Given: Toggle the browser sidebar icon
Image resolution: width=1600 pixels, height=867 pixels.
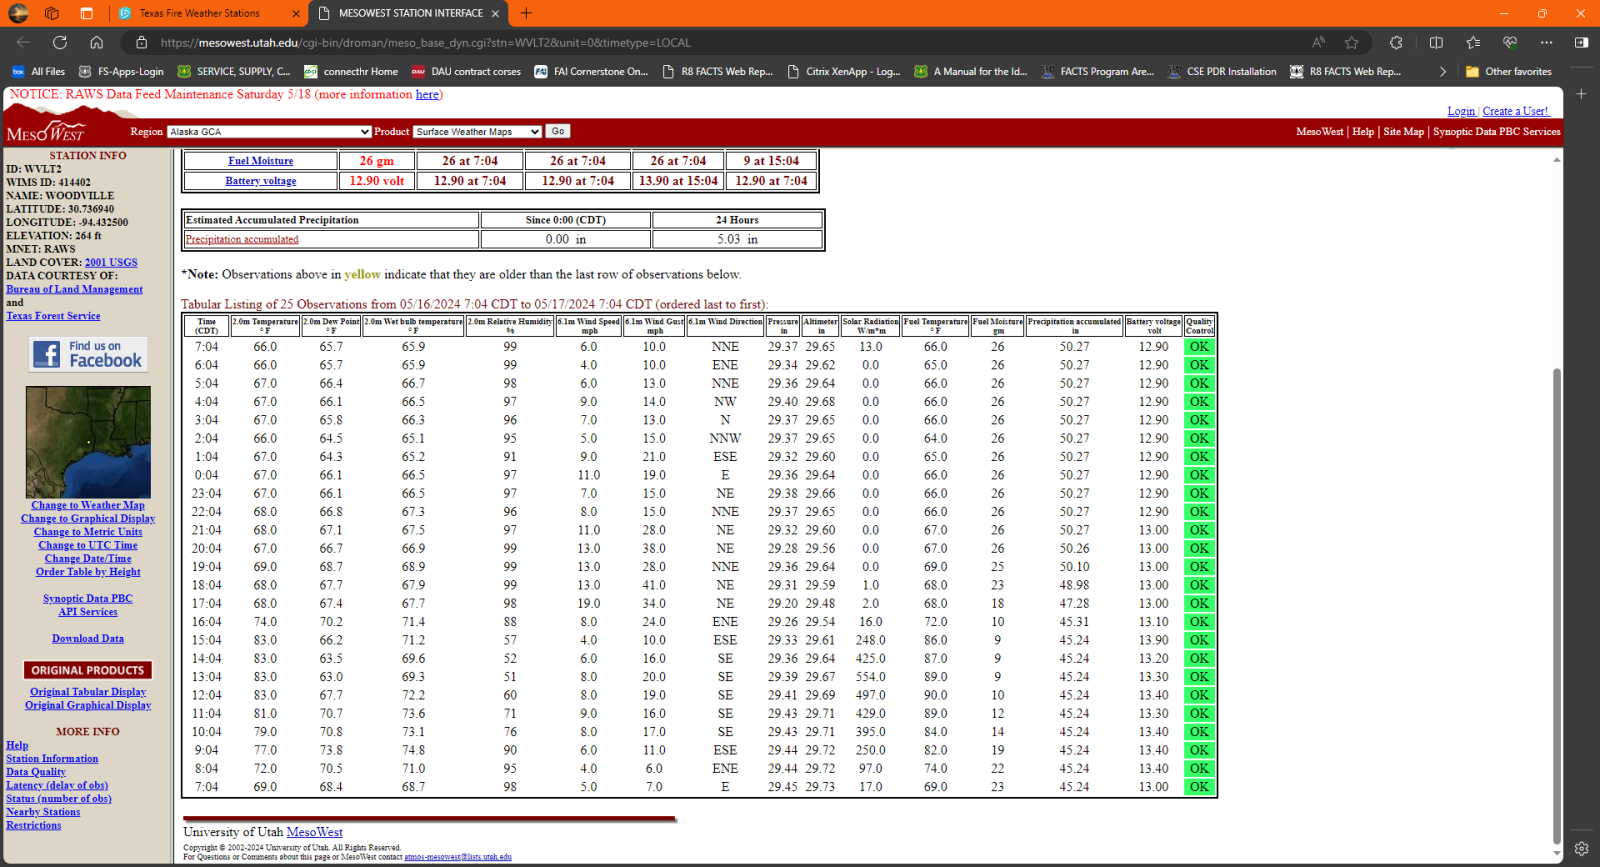Looking at the screenshot, I should 1581,42.
